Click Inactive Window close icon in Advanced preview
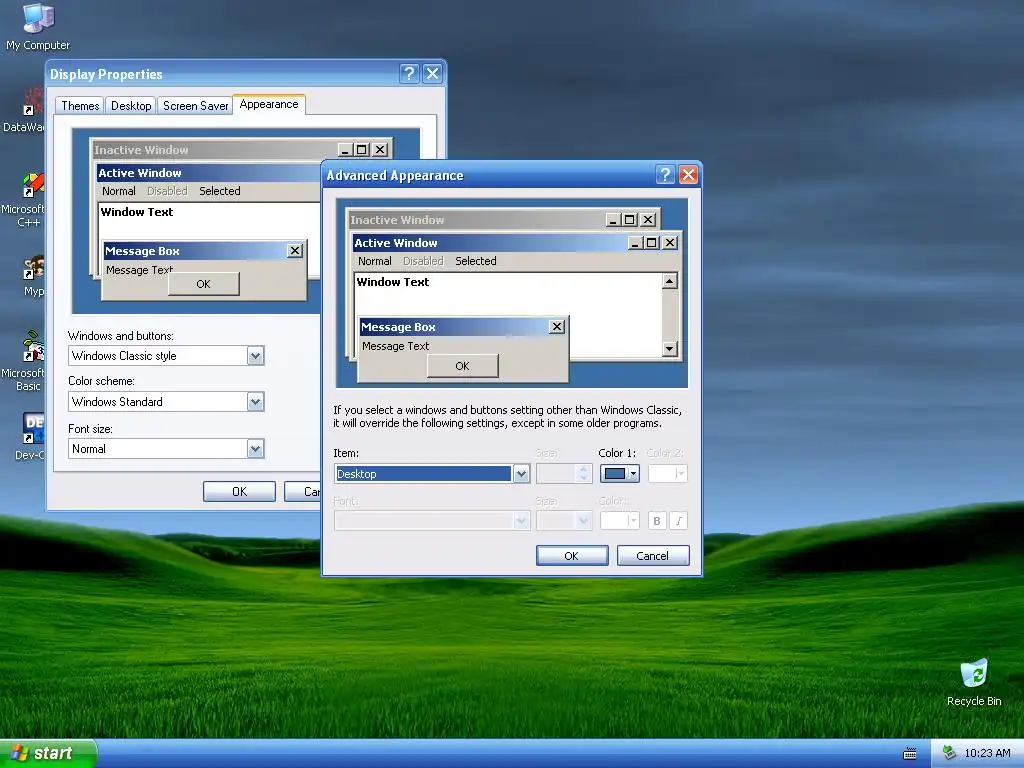 (648, 220)
